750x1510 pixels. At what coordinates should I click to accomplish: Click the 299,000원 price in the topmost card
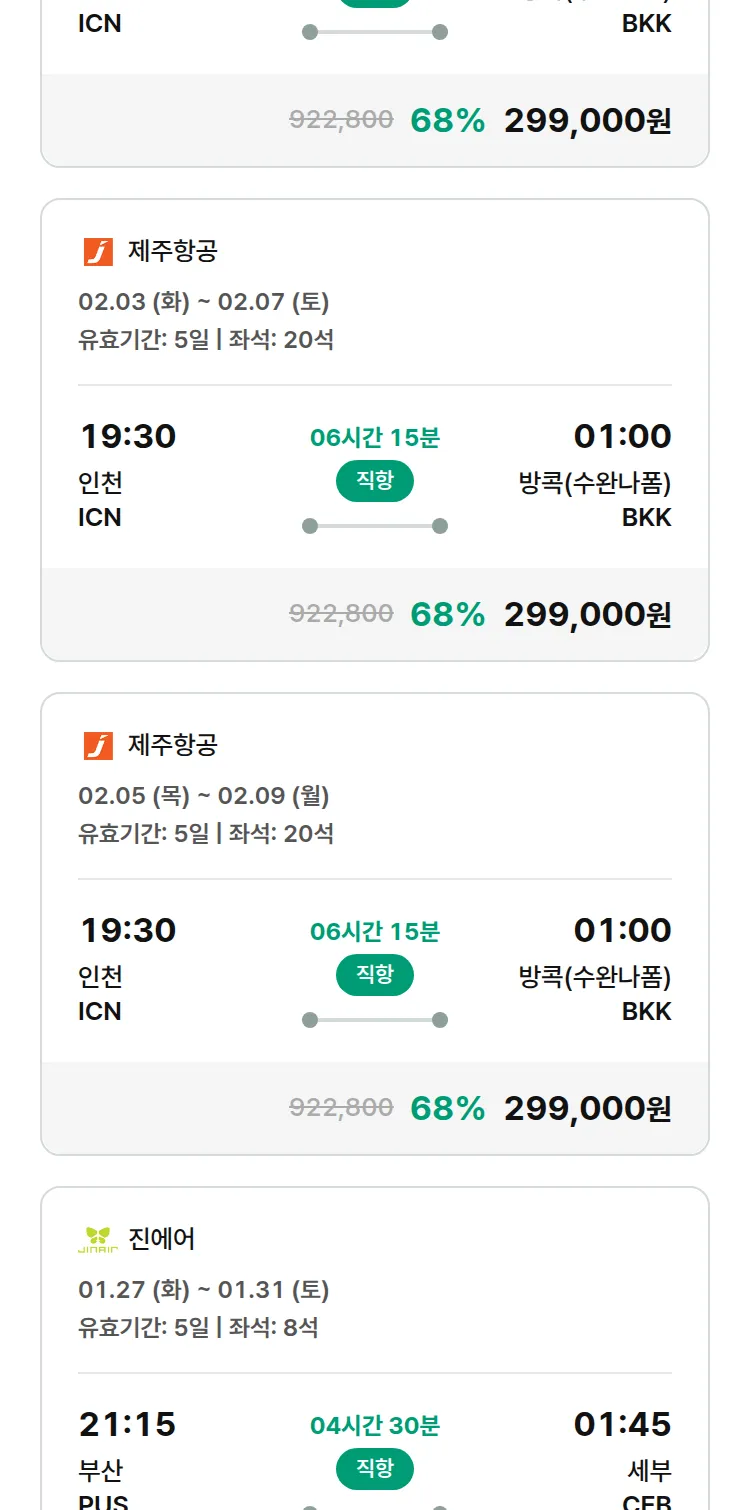(x=587, y=120)
